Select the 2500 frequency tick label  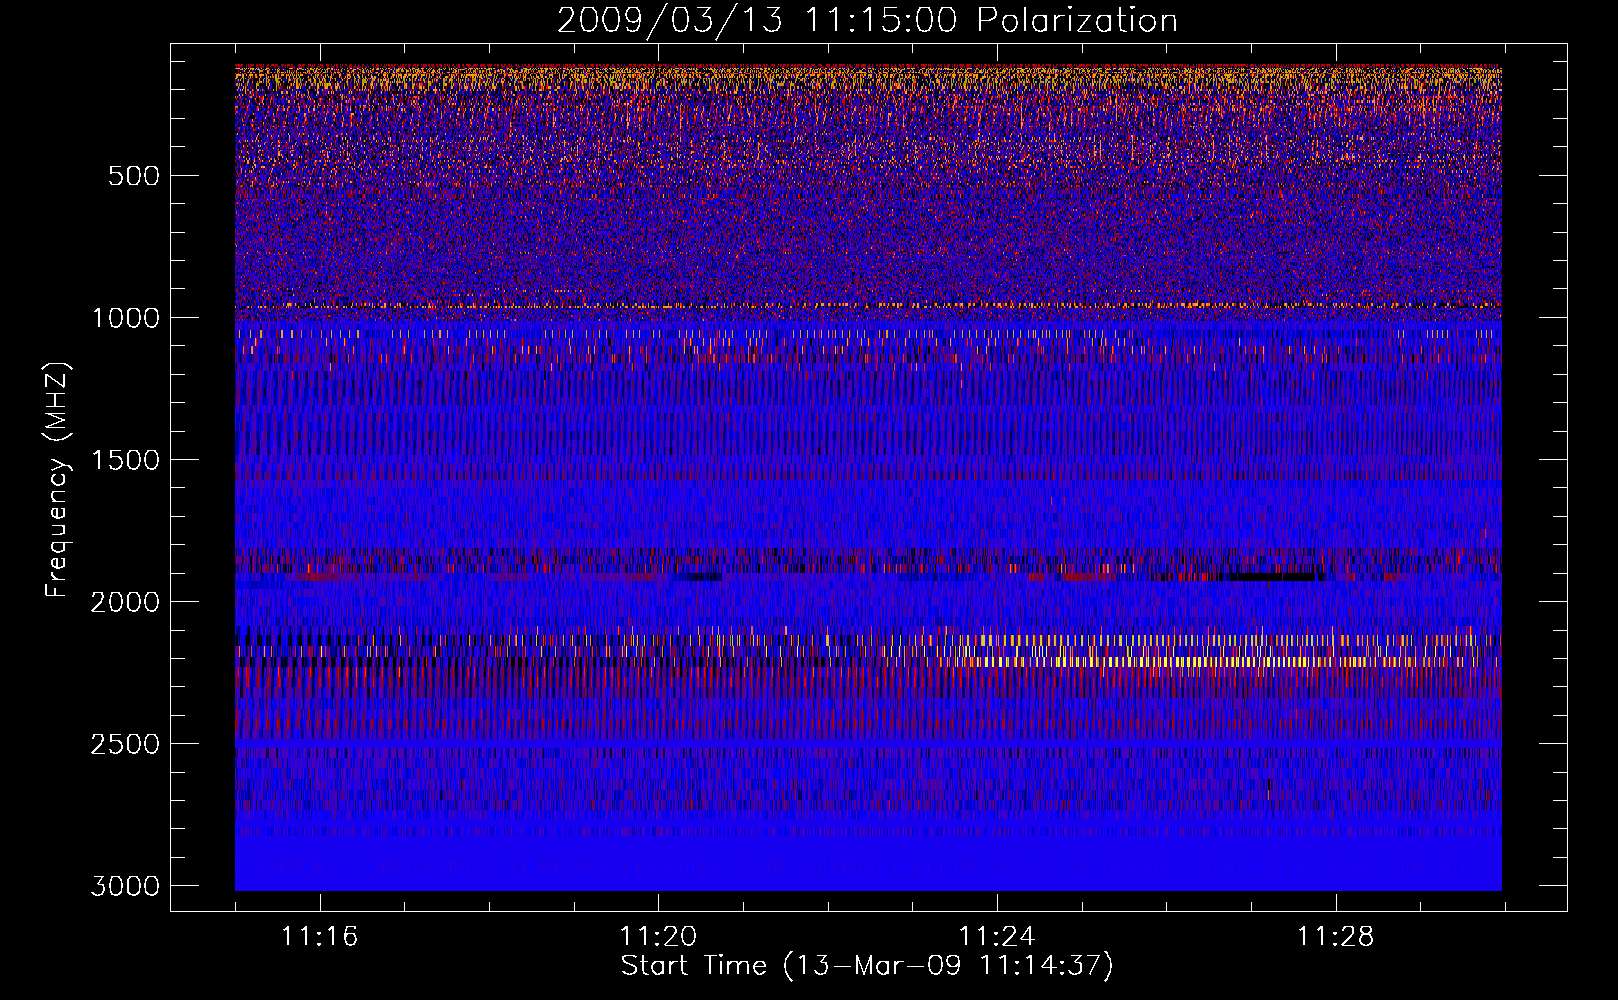pyautogui.click(x=126, y=744)
